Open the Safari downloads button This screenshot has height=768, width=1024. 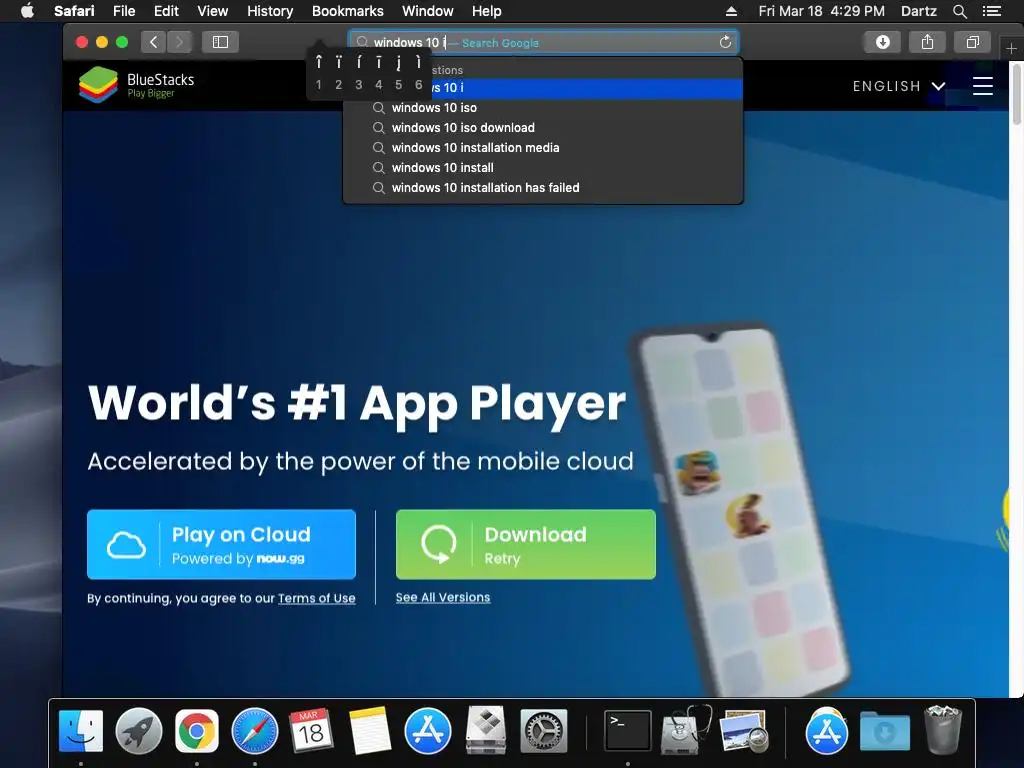[882, 42]
